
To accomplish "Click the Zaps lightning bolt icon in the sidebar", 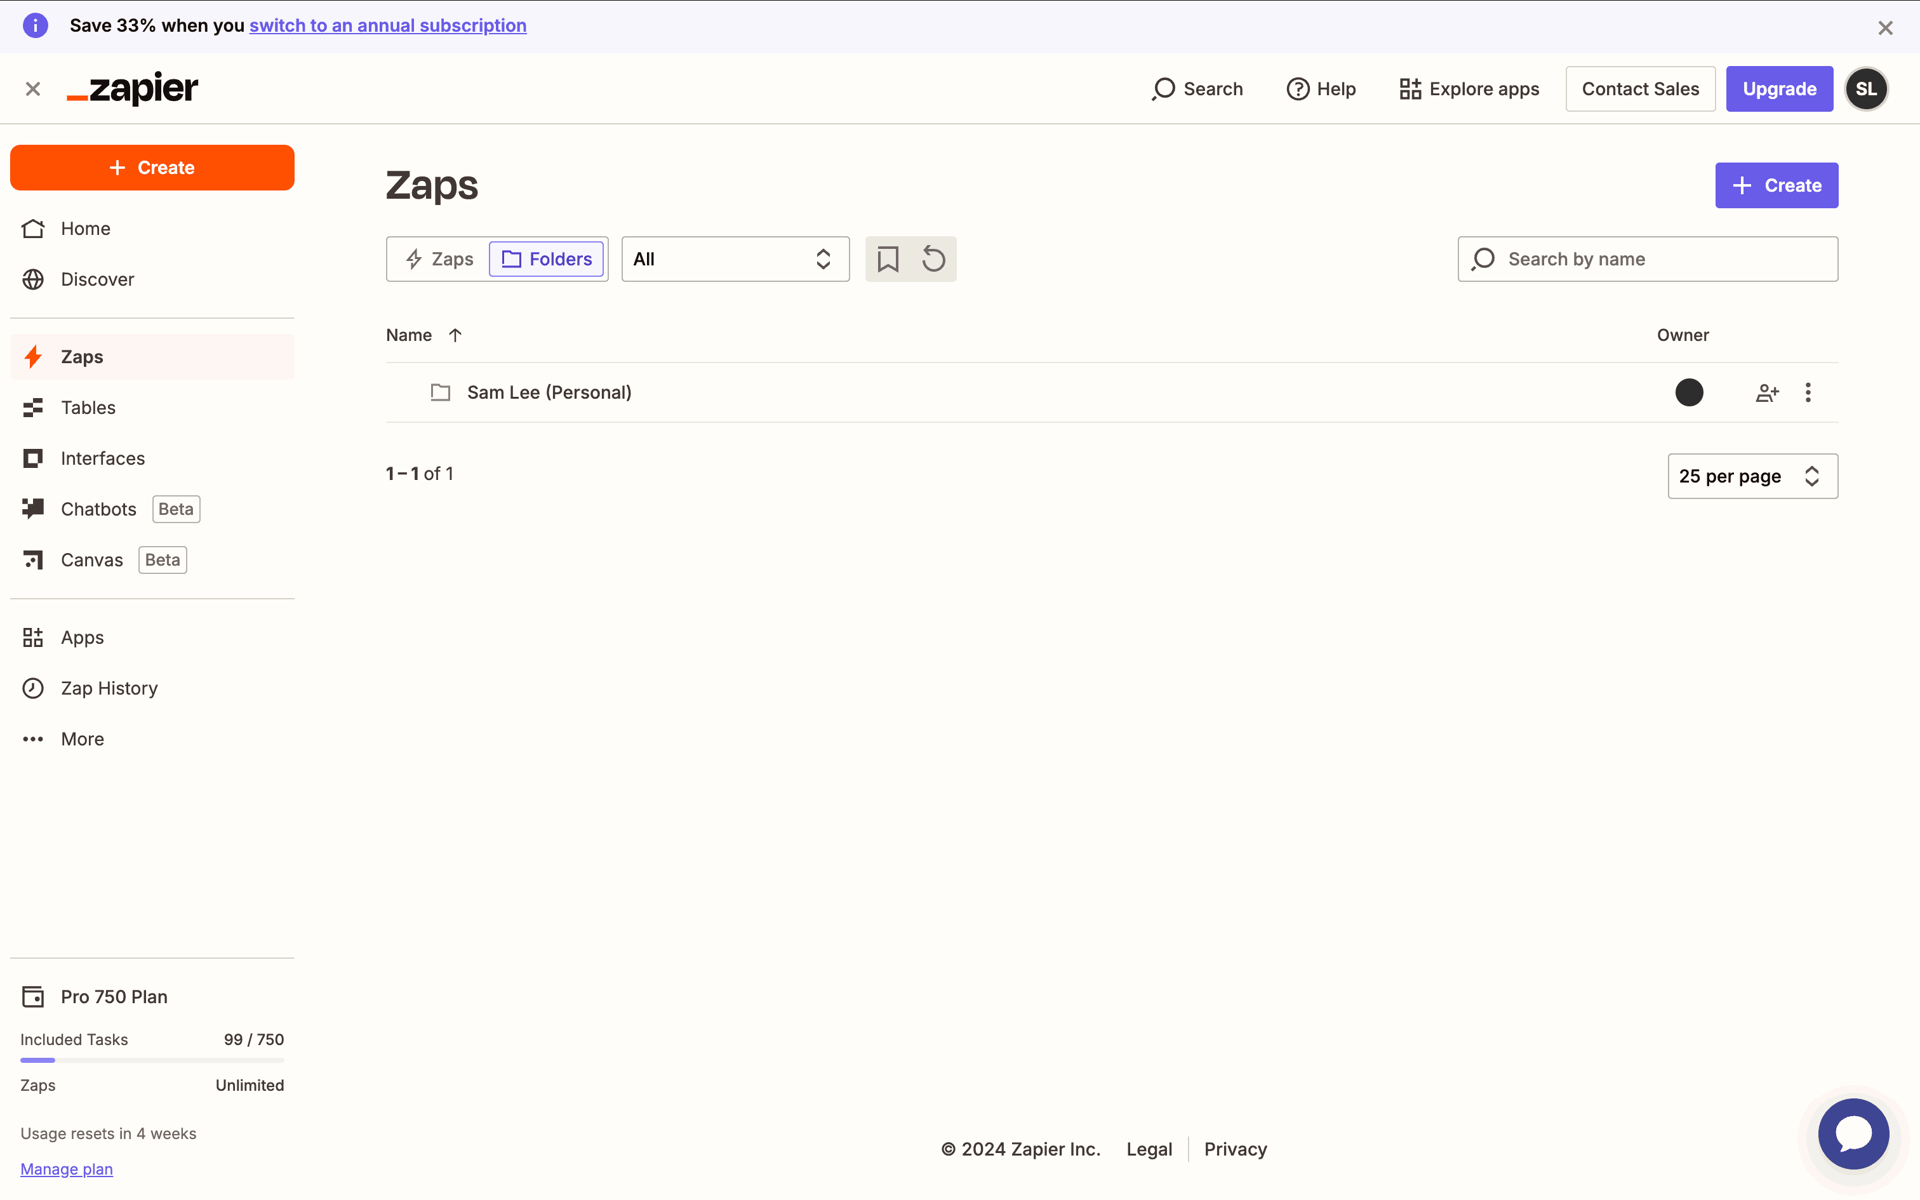I will 33,357.
